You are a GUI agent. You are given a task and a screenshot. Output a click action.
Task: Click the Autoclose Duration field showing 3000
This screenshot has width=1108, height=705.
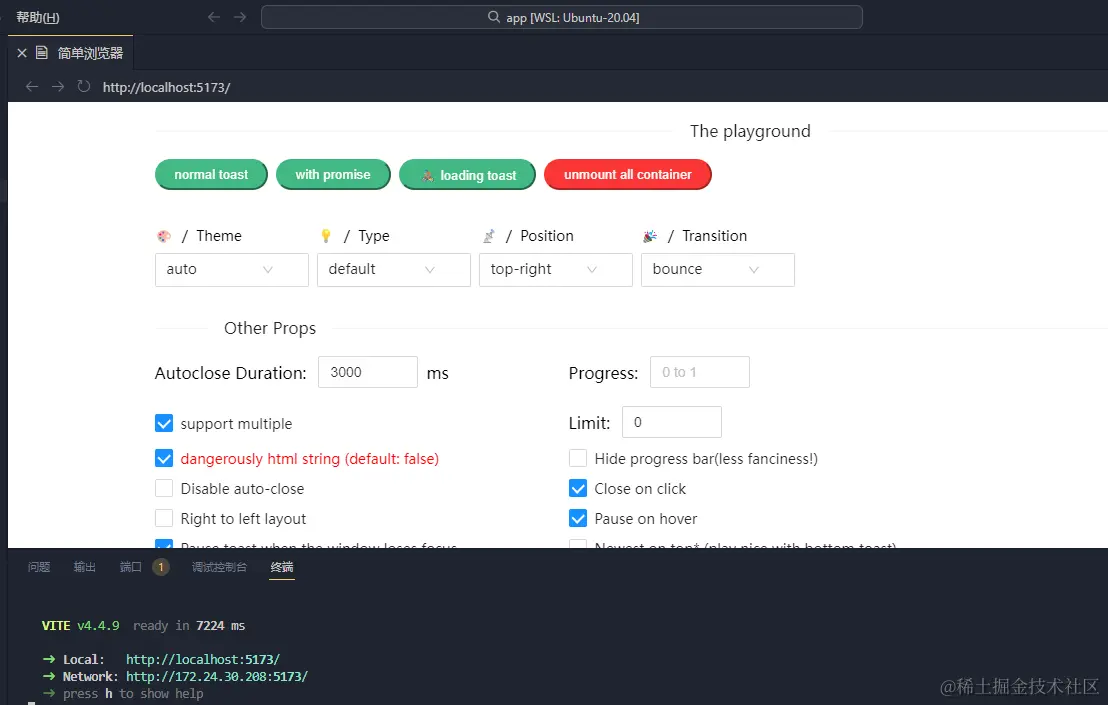click(x=367, y=372)
